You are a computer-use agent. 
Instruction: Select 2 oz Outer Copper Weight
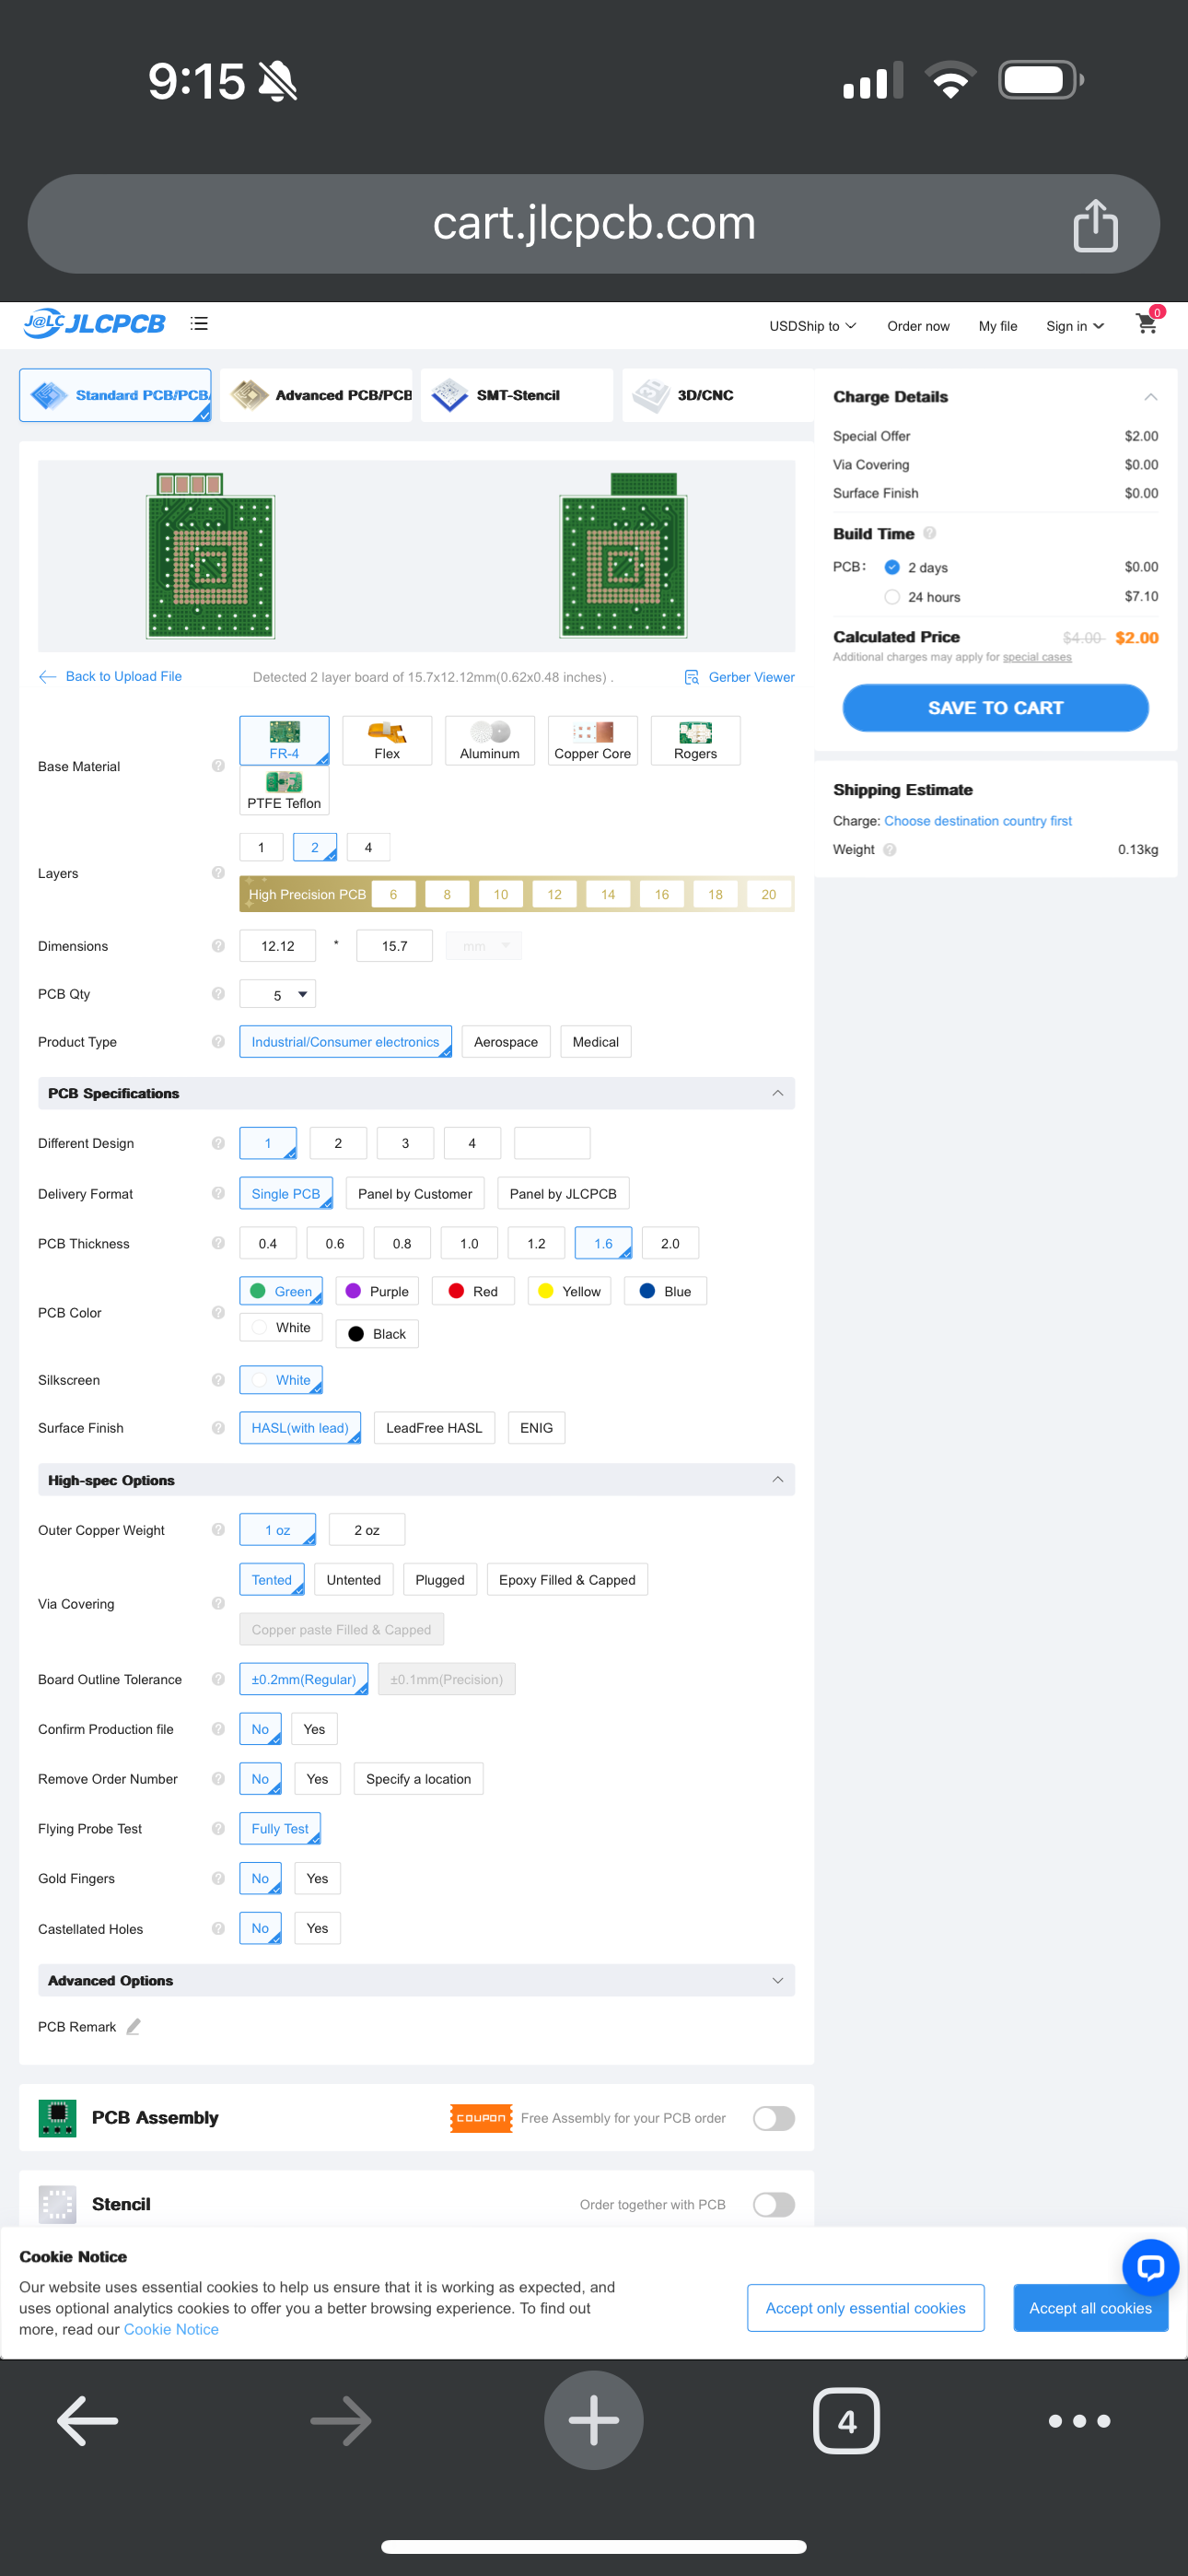coord(367,1530)
